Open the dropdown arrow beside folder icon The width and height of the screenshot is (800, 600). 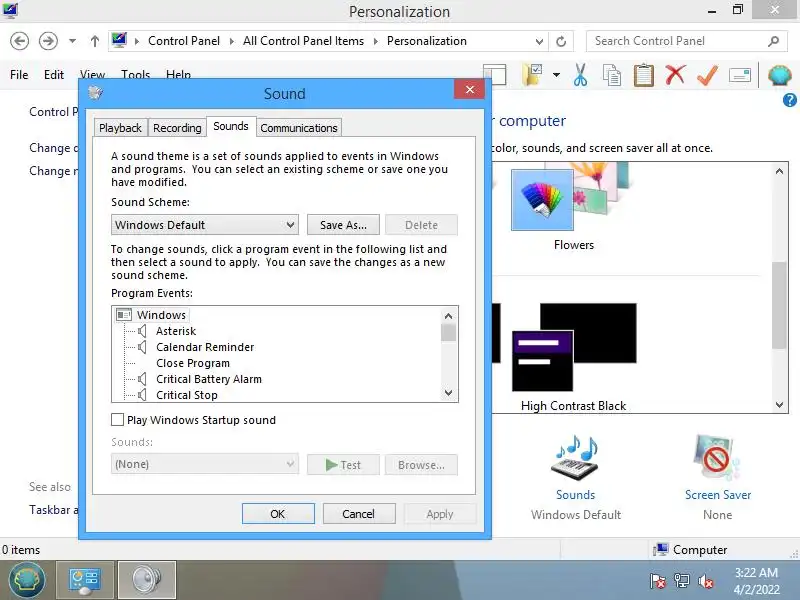(x=556, y=75)
